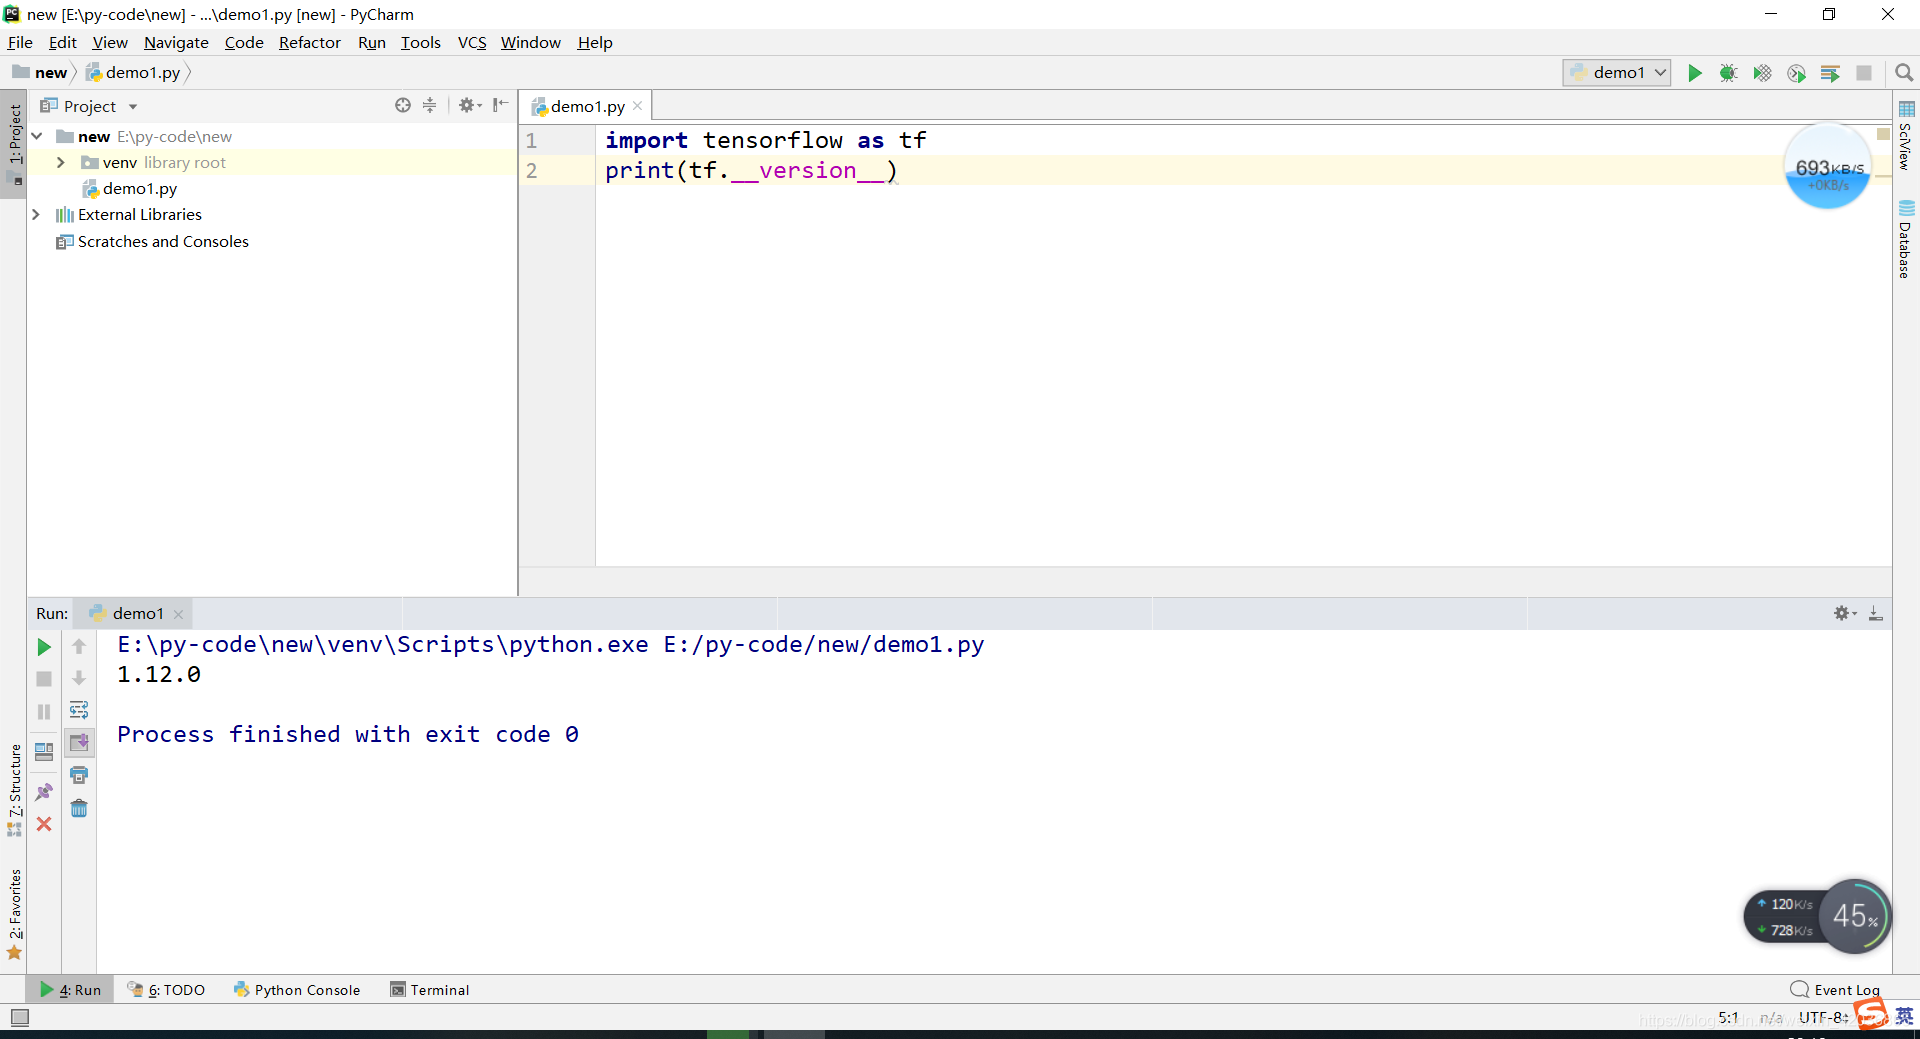This screenshot has height=1039, width=1920.
Task: Open the SciView side panel
Action: click(1906, 135)
